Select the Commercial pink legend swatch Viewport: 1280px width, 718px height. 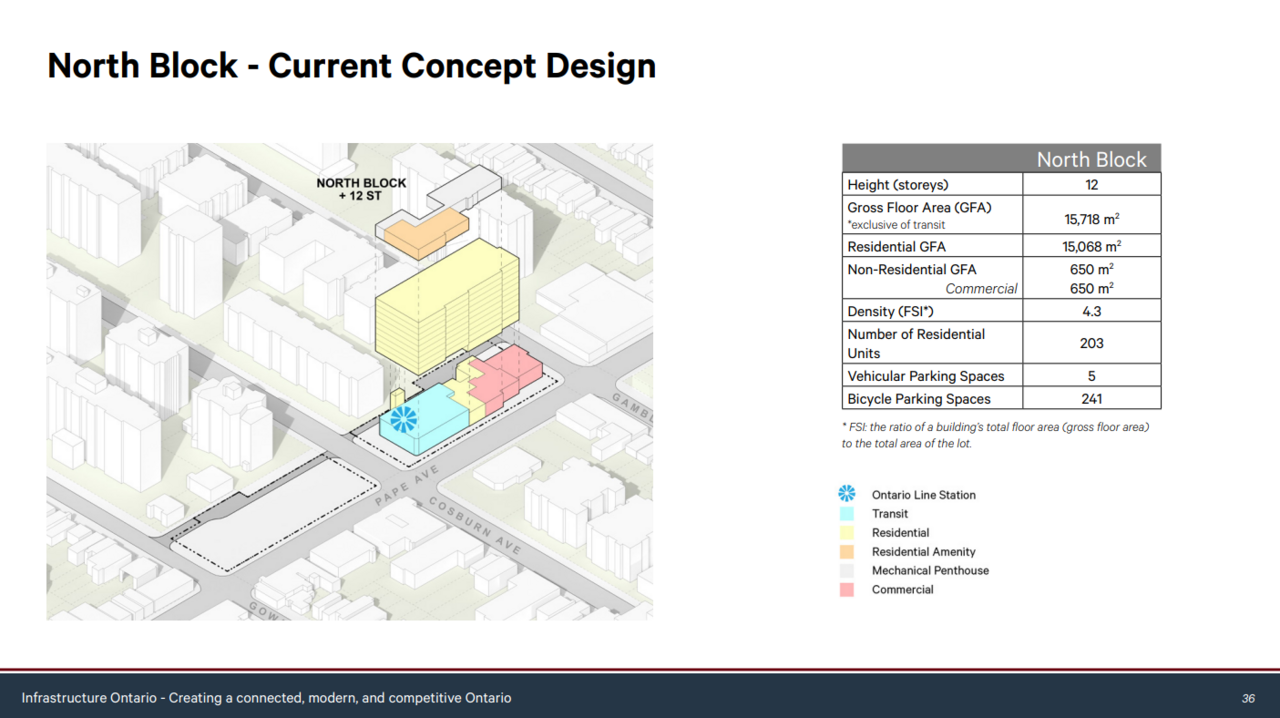point(847,590)
